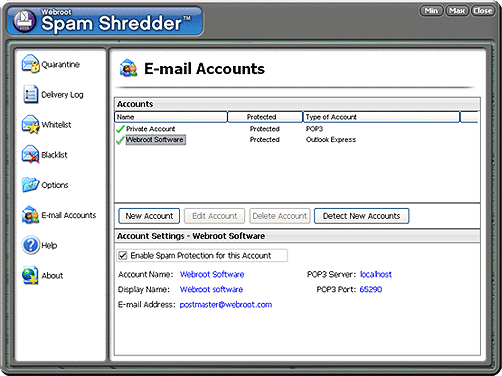This screenshot has height=376, width=502.
Task: Click the Blacklist crossed envelope icon
Action: point(30,154)
